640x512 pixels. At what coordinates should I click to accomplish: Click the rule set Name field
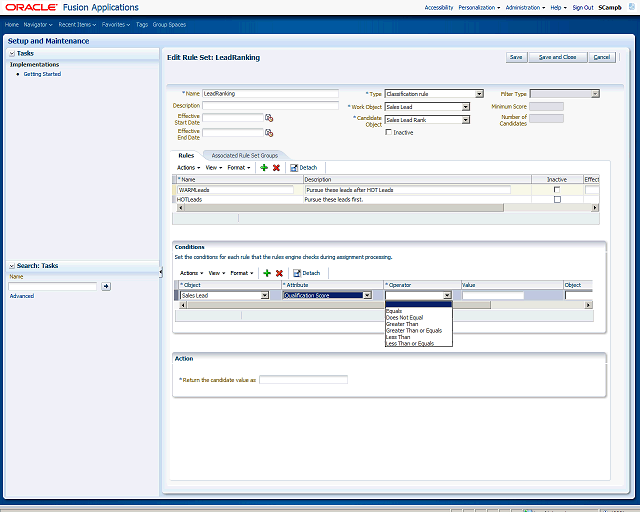[x=270, y=93]
